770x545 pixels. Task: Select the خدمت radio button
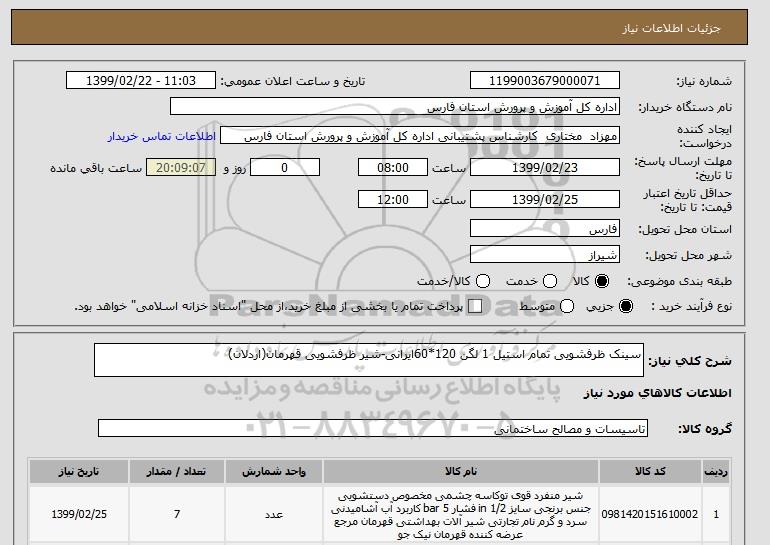click(x=550, y=281)
